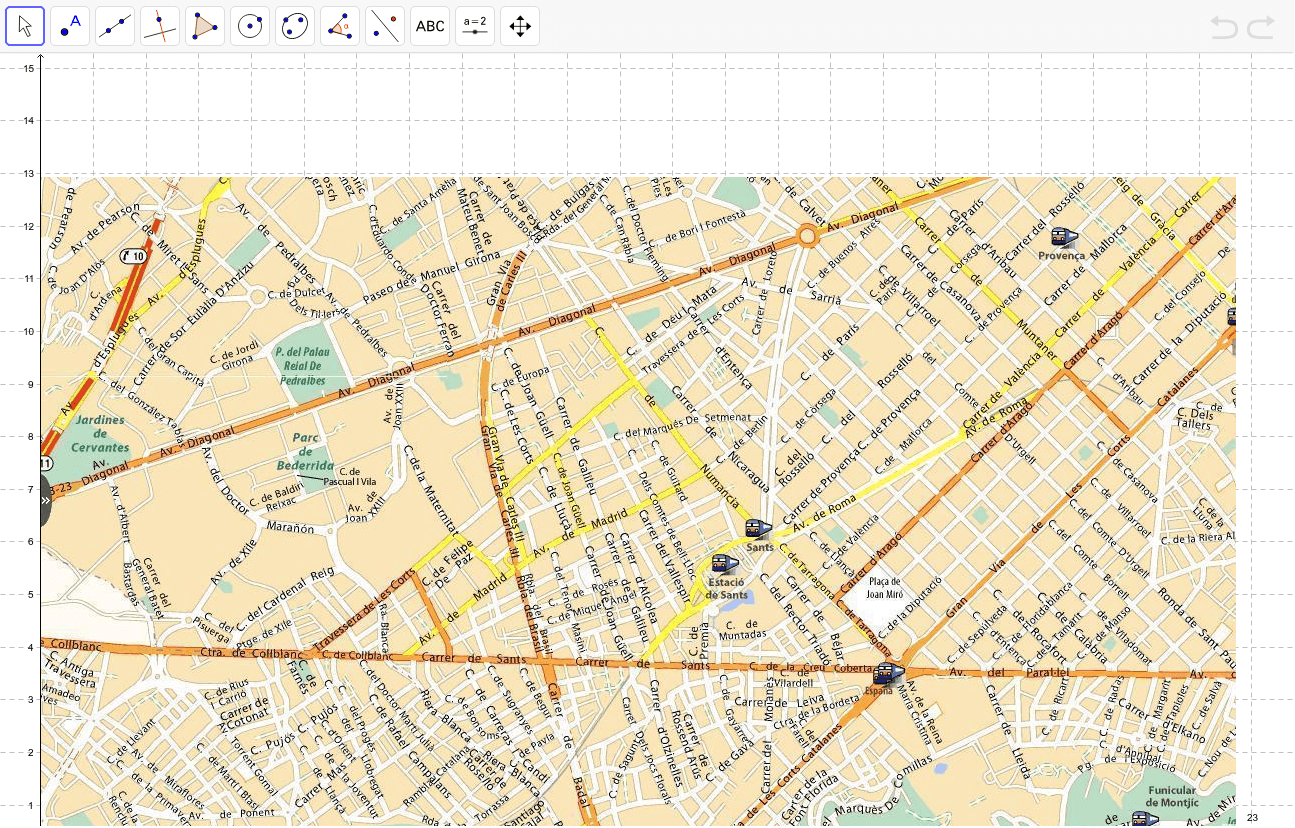Pick the Perpendicular Line tool
The width and height of the screenshot is (1295, 828).
tap(160, 26)
